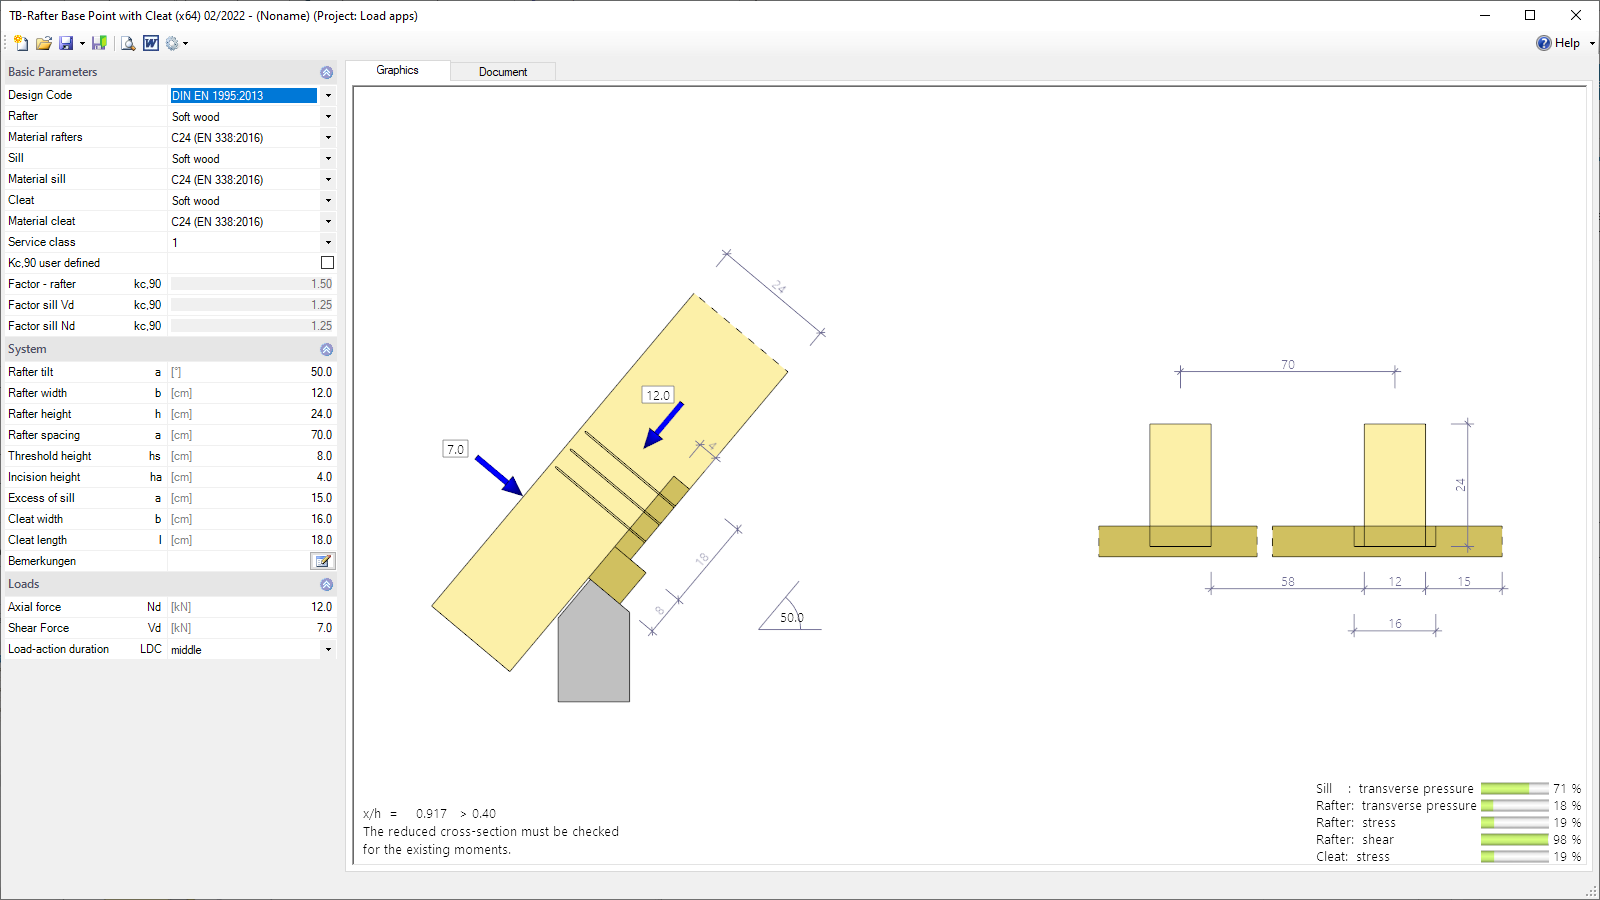The image size is (1600, 900).
Task: Open the Material sill dropdown
Action: pos(328,180)
